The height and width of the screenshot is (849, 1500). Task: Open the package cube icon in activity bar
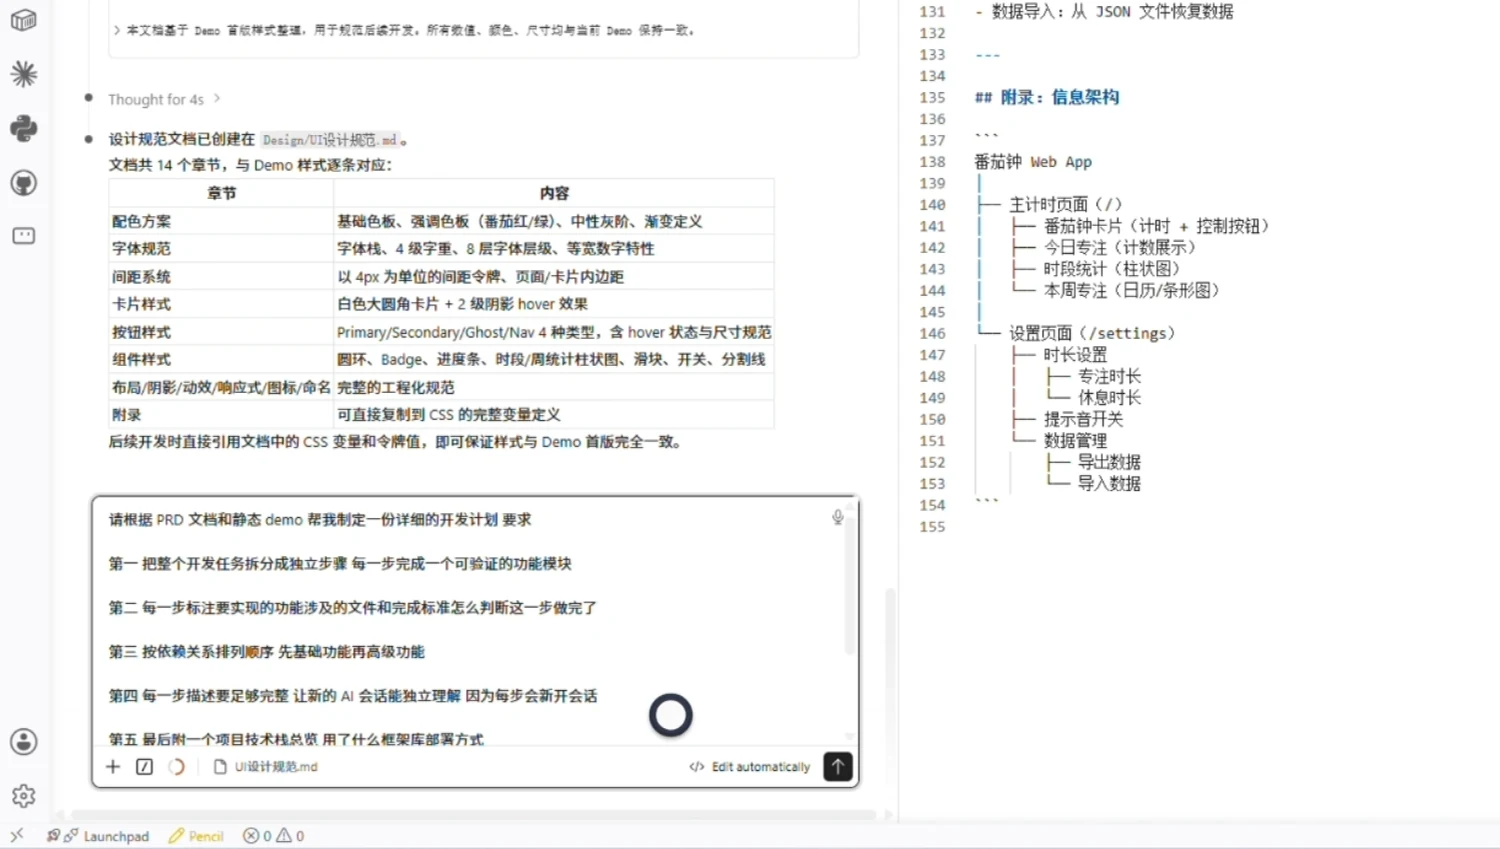click(x=24, y=21)
